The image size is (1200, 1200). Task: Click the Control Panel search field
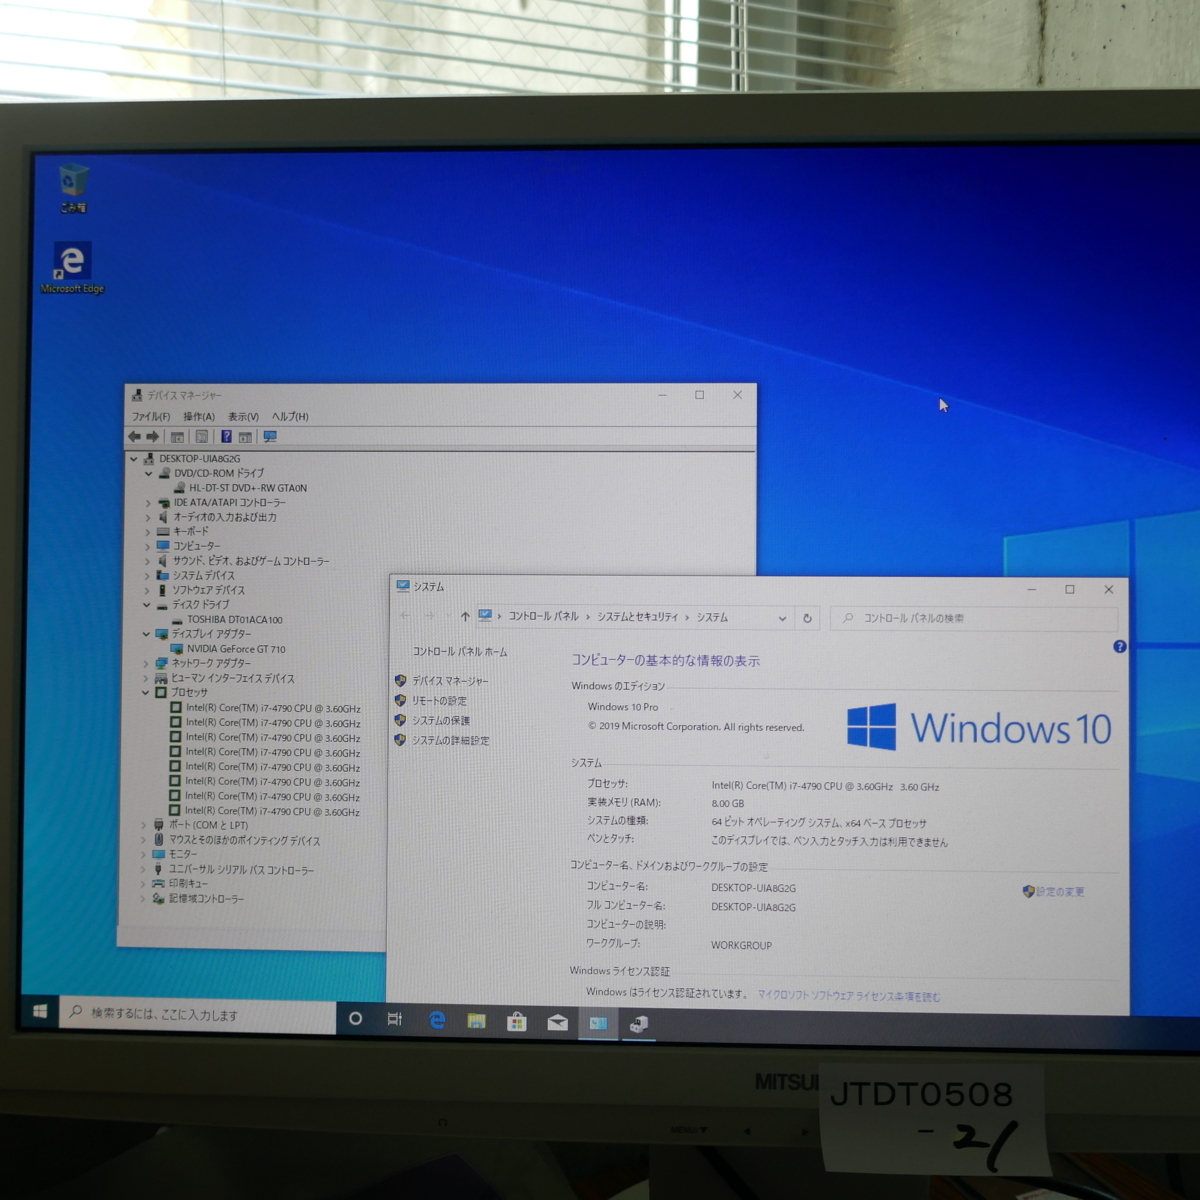(x=974, y=618)
